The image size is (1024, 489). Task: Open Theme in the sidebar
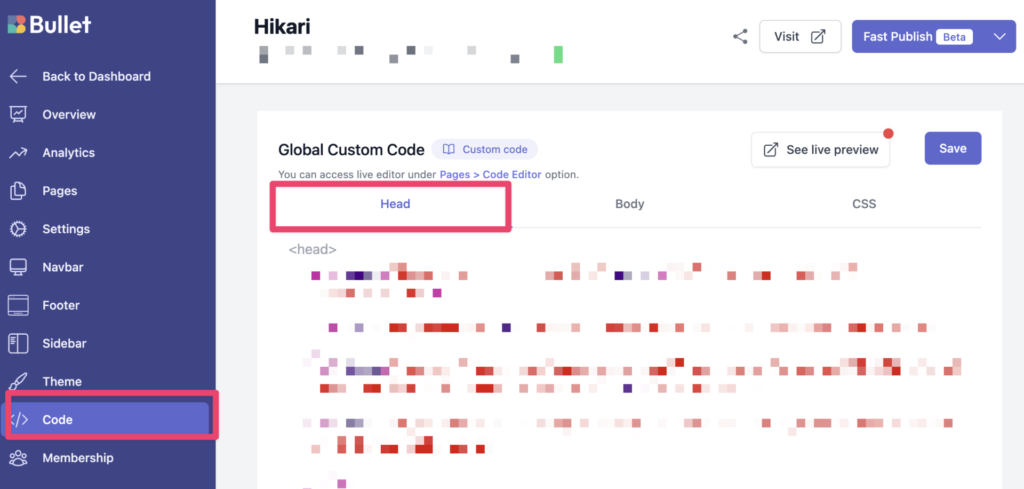(62, 381)
